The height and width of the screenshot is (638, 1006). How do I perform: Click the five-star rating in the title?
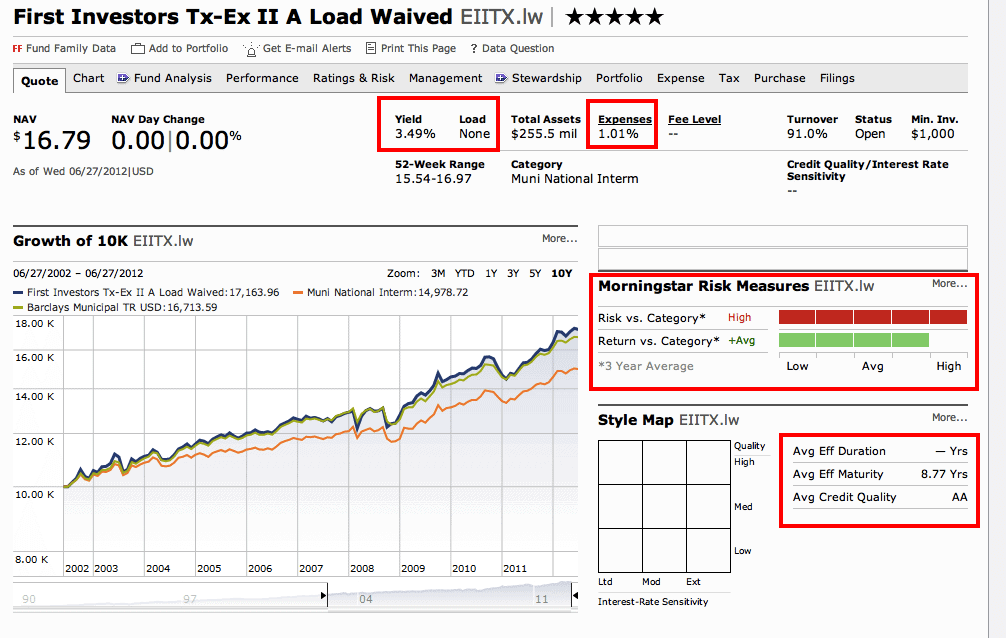click(614, 17)
